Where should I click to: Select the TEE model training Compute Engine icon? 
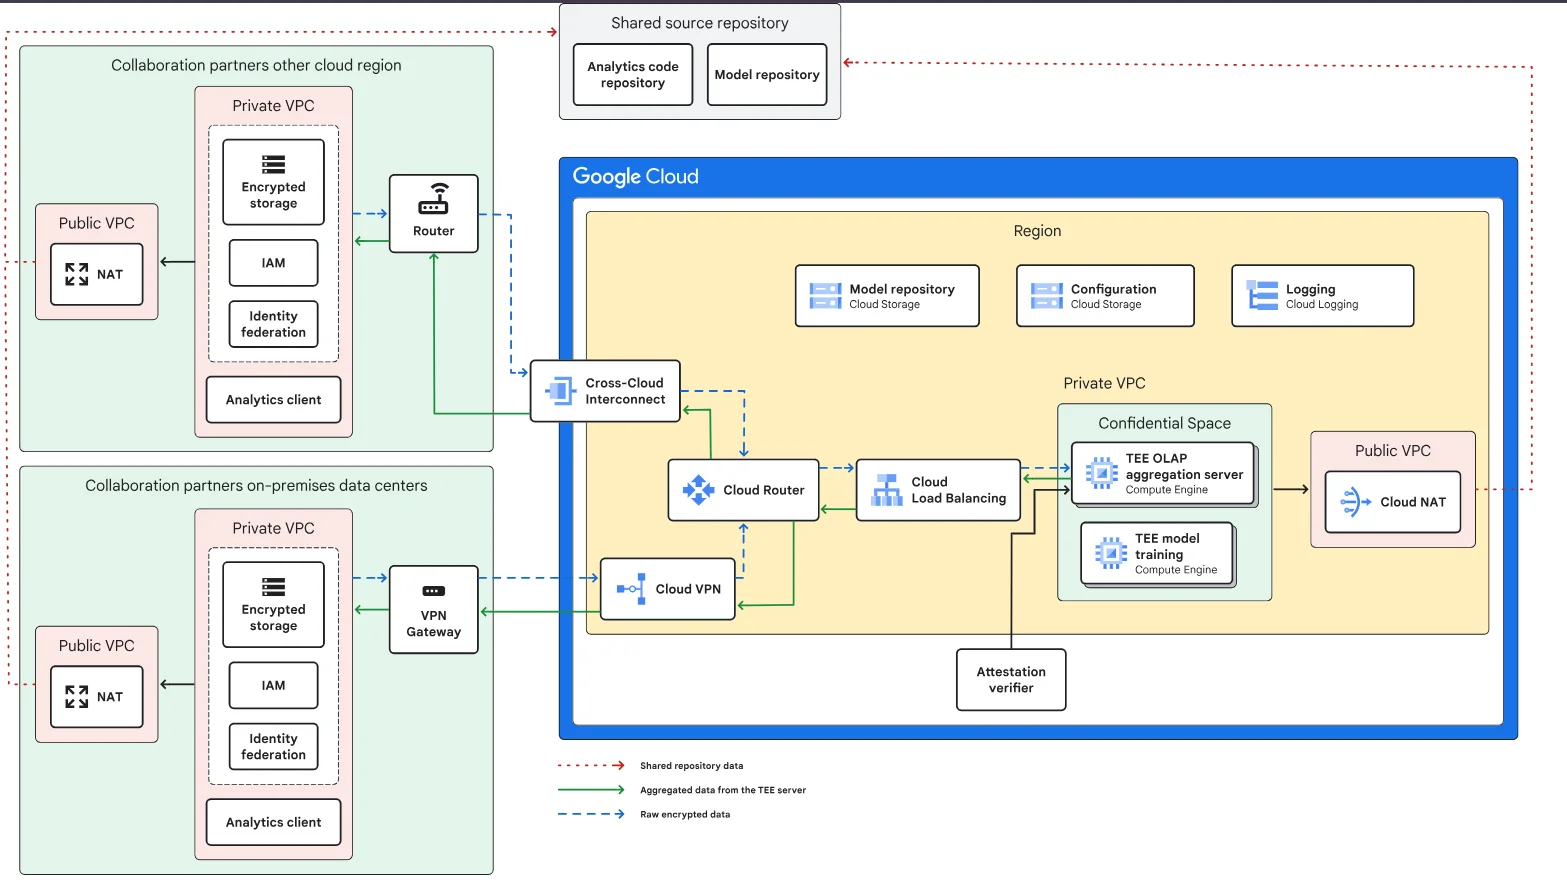(x=1108, y=551)
